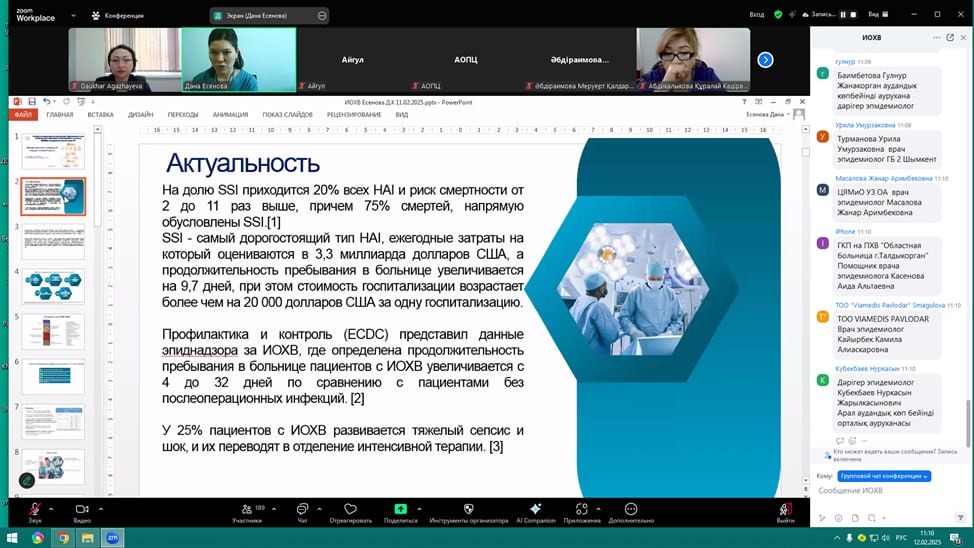
Task: Turn on camera with the Видео button
Action: pyautogui.click(x=82, y=510)
